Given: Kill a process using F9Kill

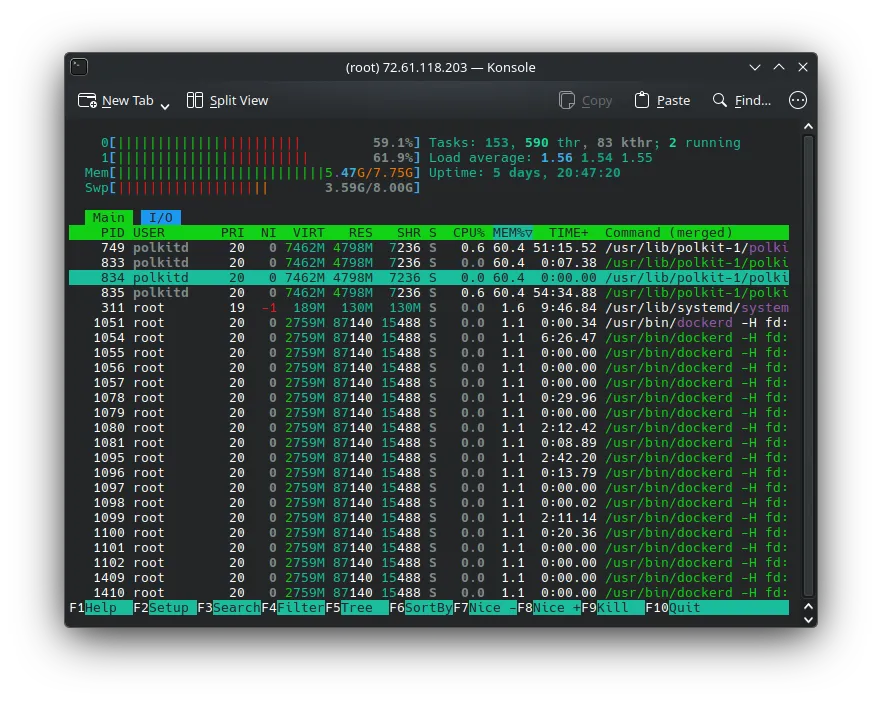Looking at the screenshot, I should click(x=613, y=607).
